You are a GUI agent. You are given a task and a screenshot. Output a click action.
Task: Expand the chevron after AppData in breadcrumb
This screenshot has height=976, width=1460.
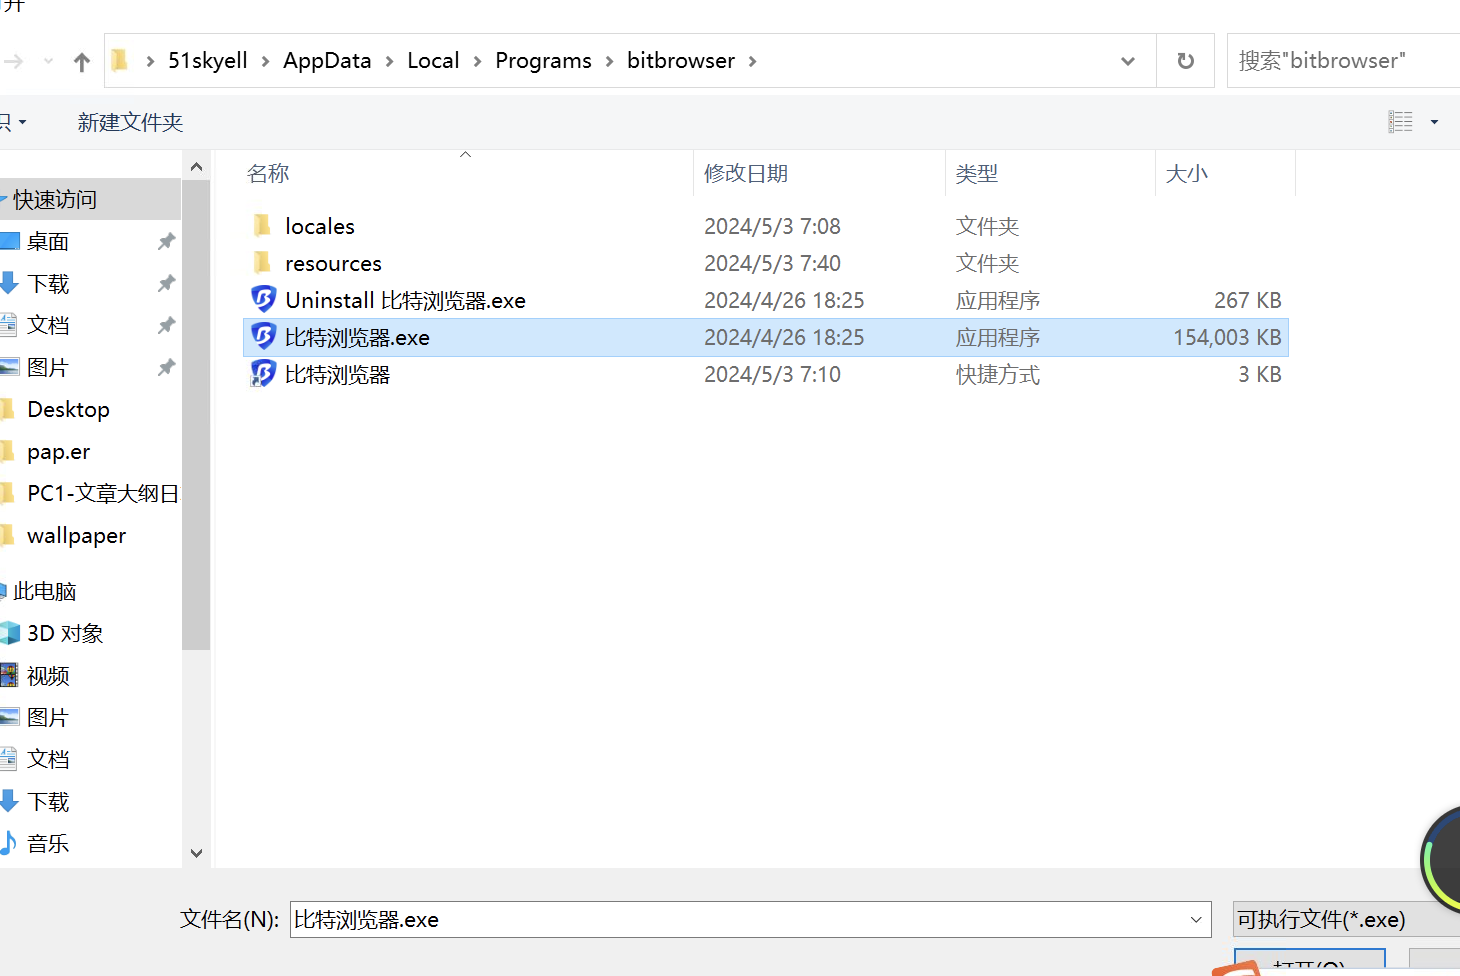389,61
